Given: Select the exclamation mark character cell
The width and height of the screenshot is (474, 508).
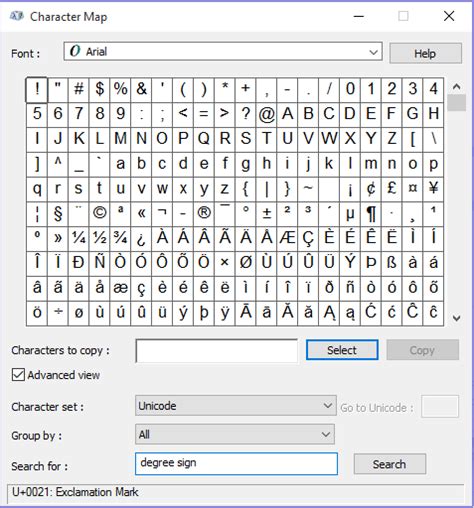Looking at the screenshot, I should point(37,89).
